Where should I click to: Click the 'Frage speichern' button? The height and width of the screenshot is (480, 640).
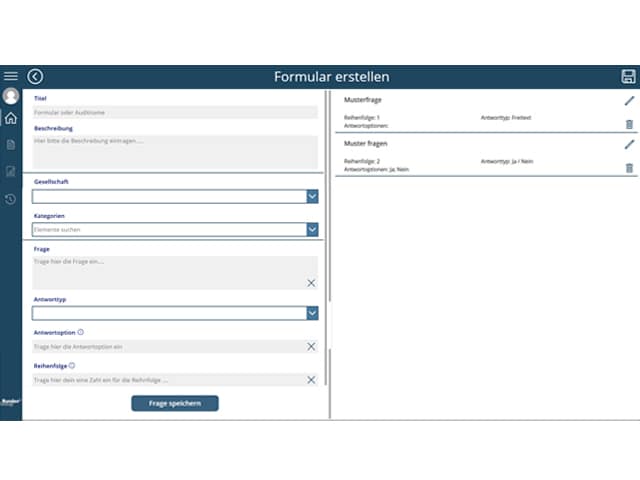pos(175,403)
